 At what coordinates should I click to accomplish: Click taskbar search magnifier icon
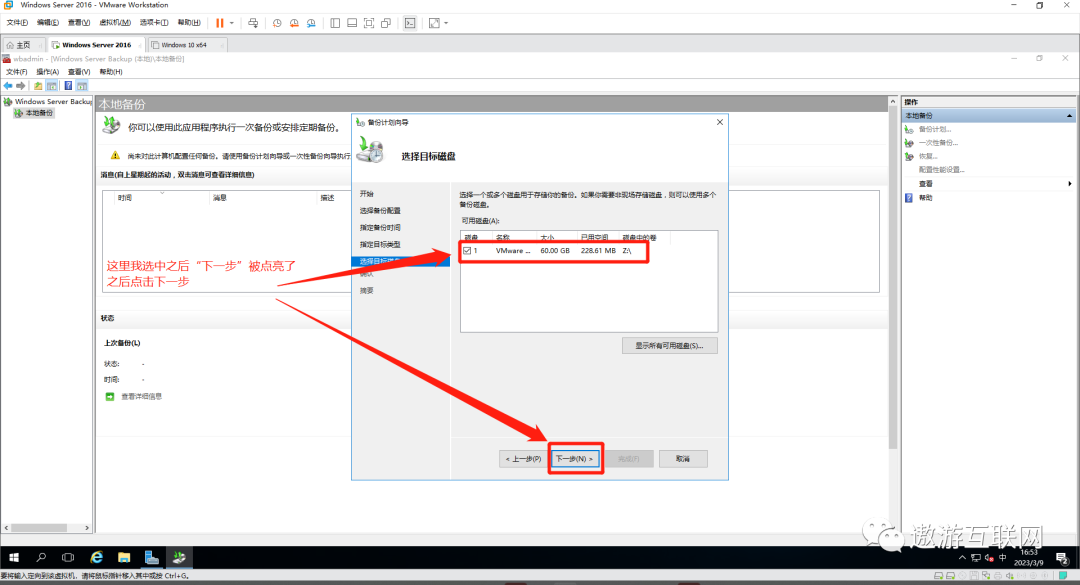[41, 557]
